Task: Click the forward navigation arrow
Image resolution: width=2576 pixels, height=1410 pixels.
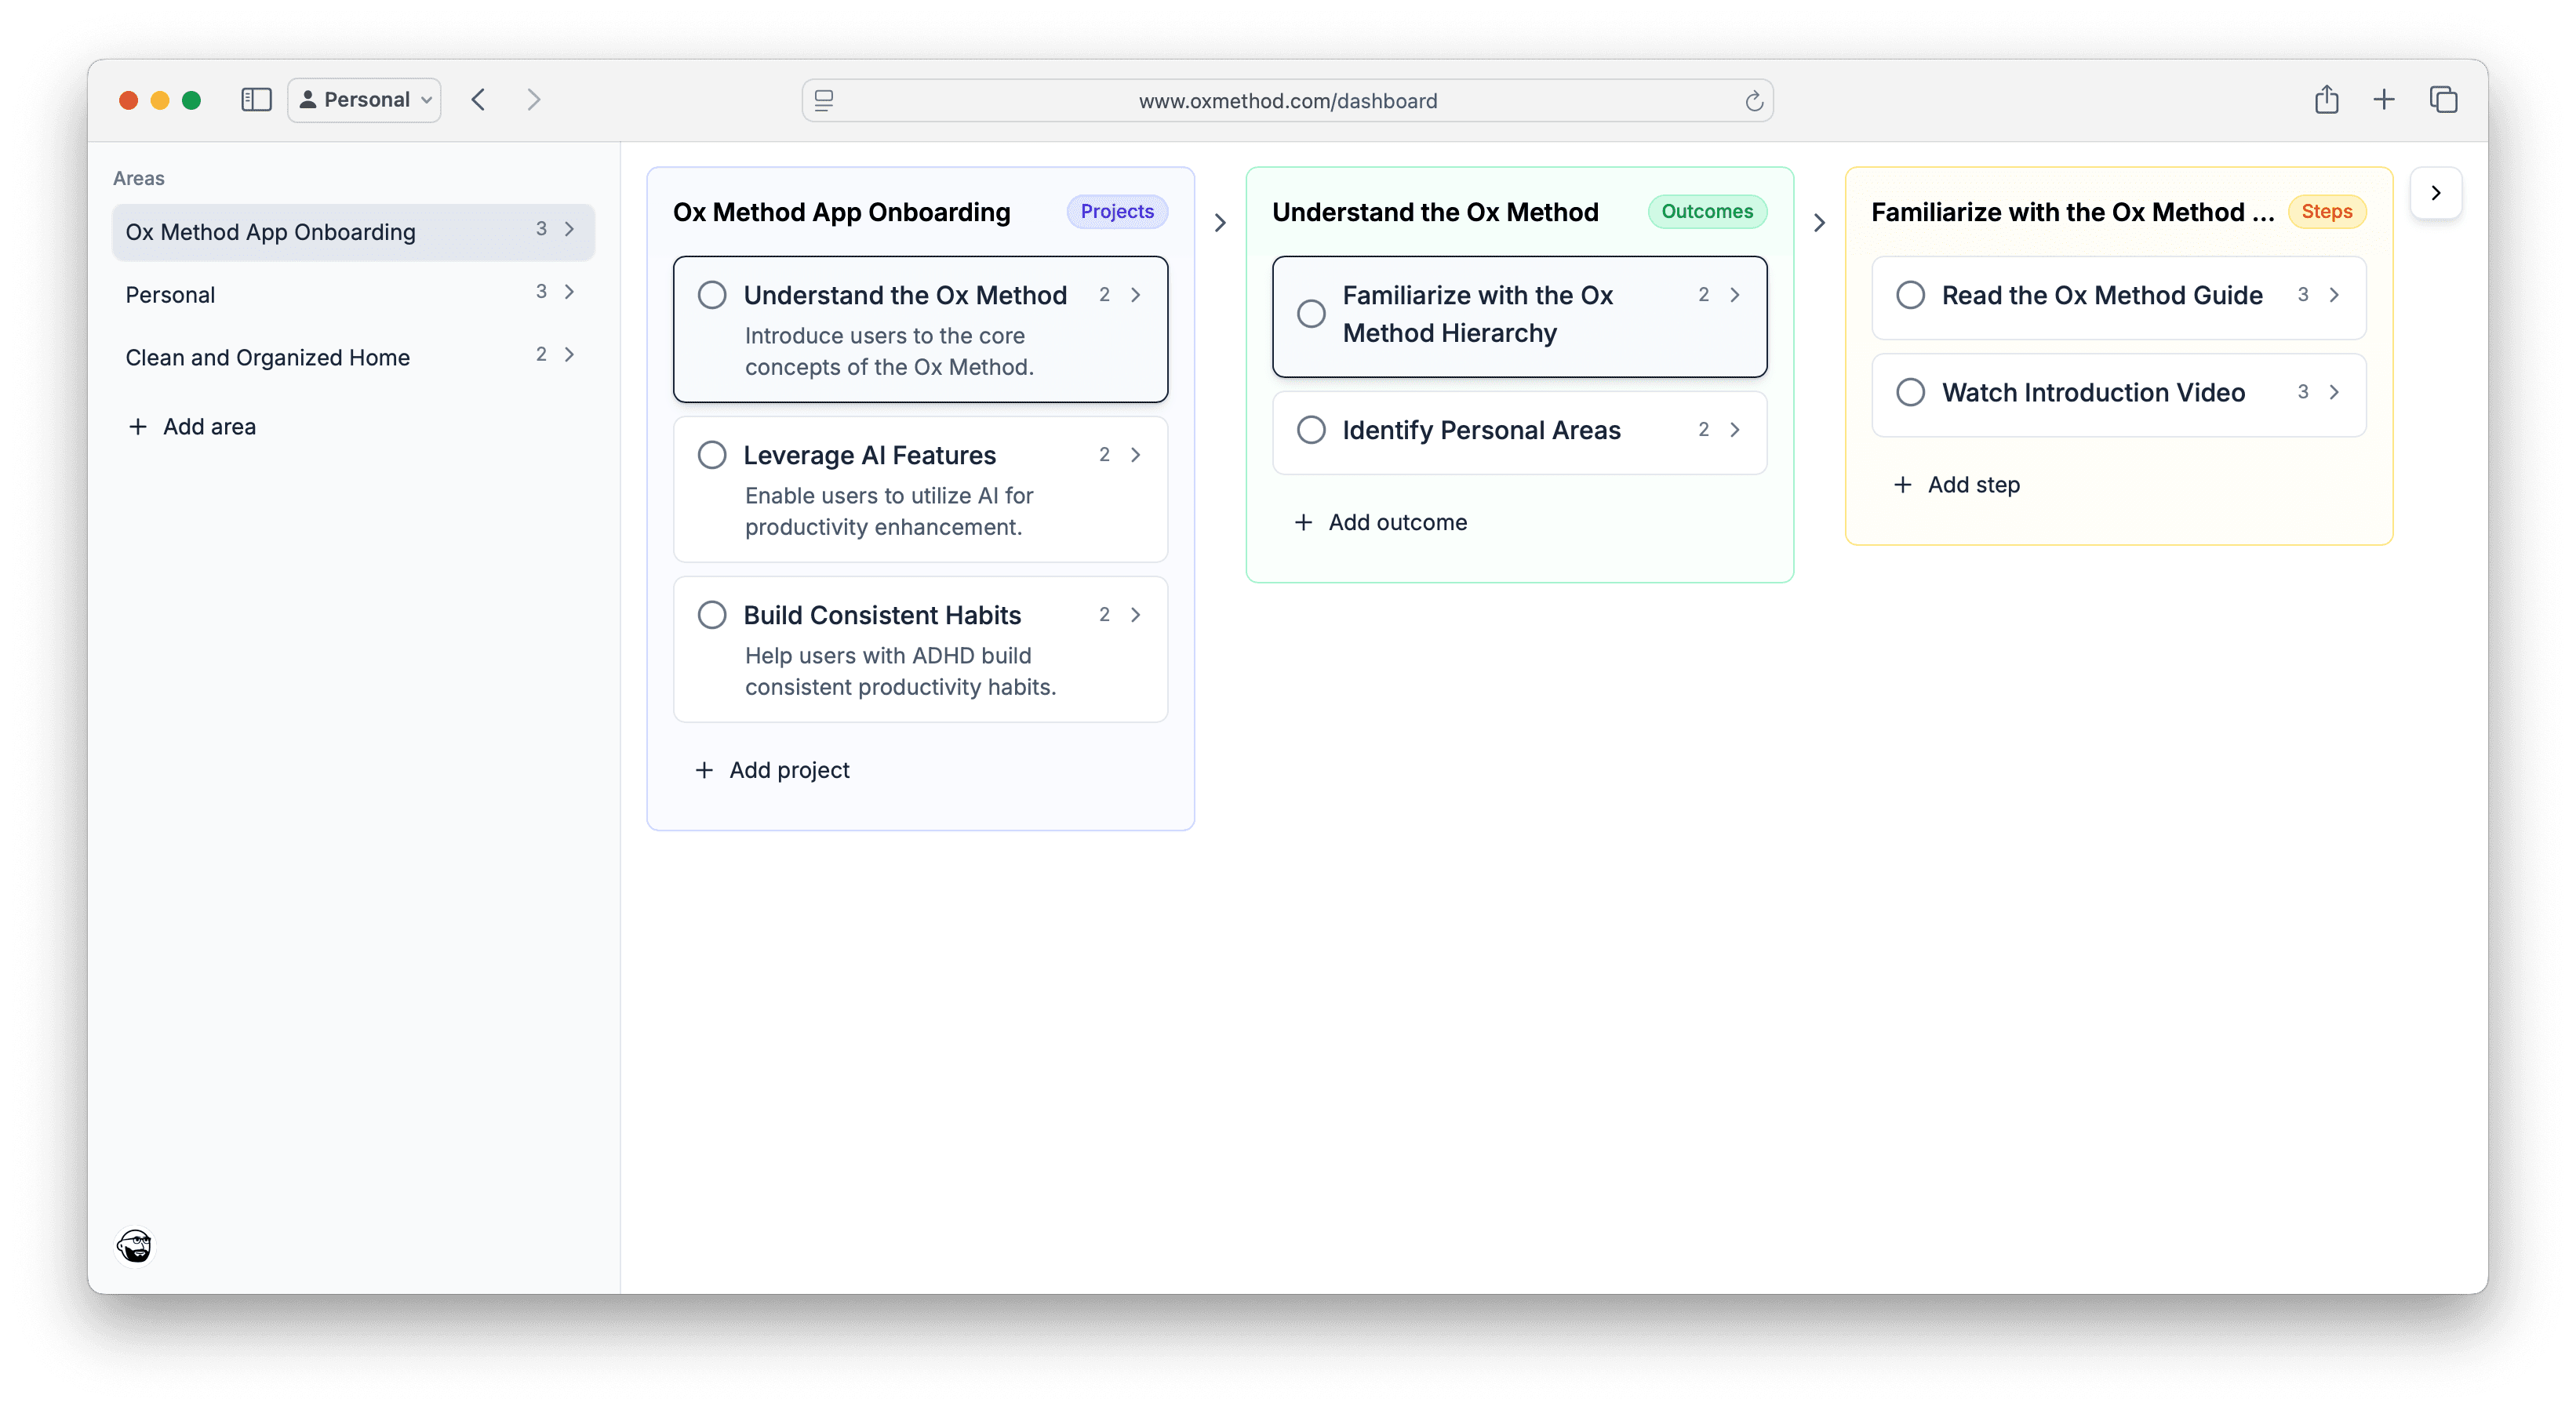Action: pyautogui.click(x=534, y=99)
